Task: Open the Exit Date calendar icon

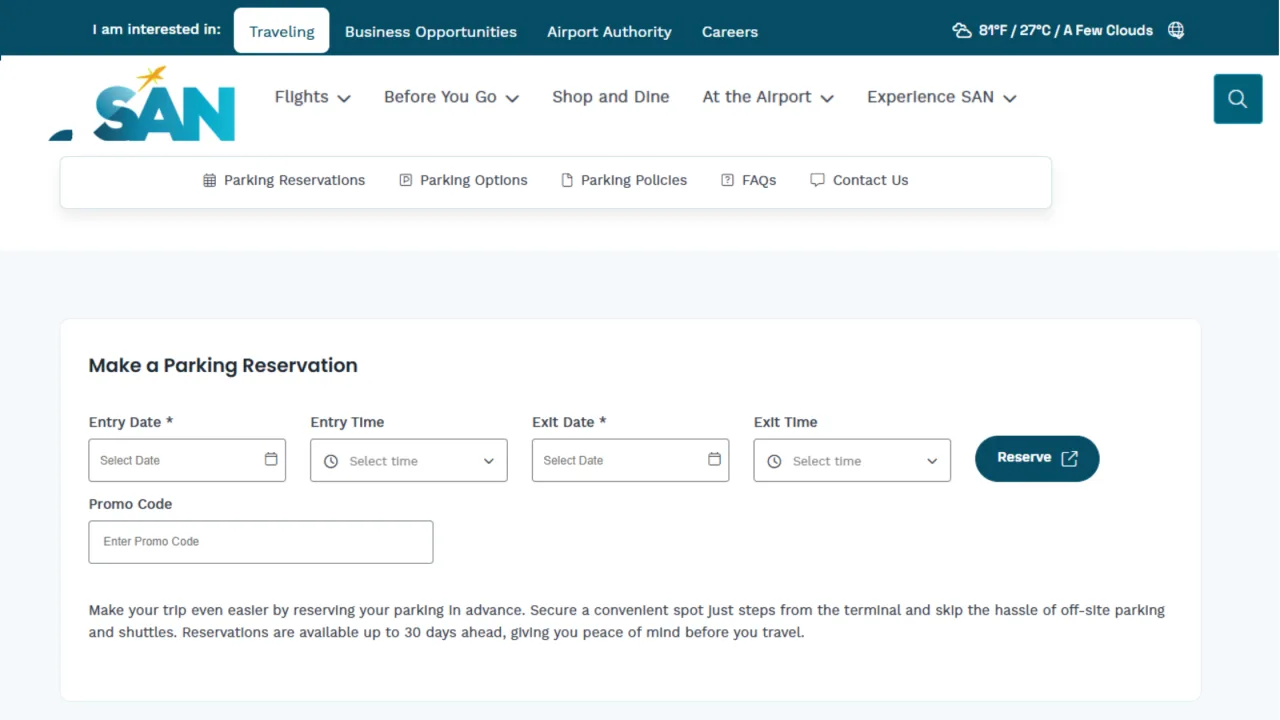Action: point(714,459)
